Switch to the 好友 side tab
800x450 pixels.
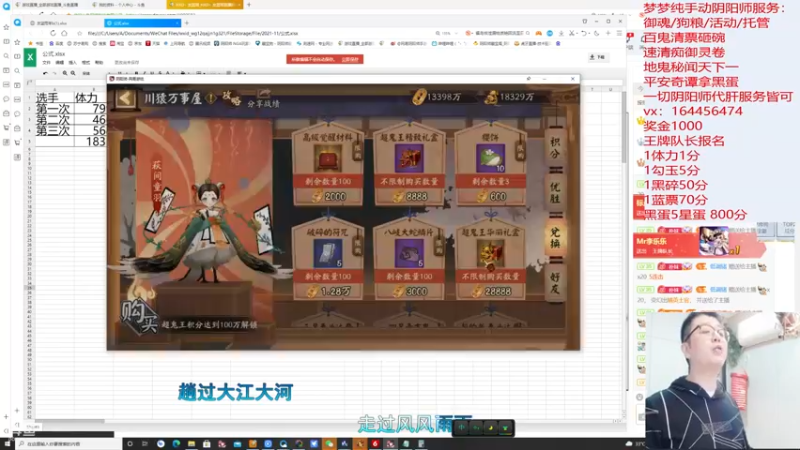coord(555,283)
